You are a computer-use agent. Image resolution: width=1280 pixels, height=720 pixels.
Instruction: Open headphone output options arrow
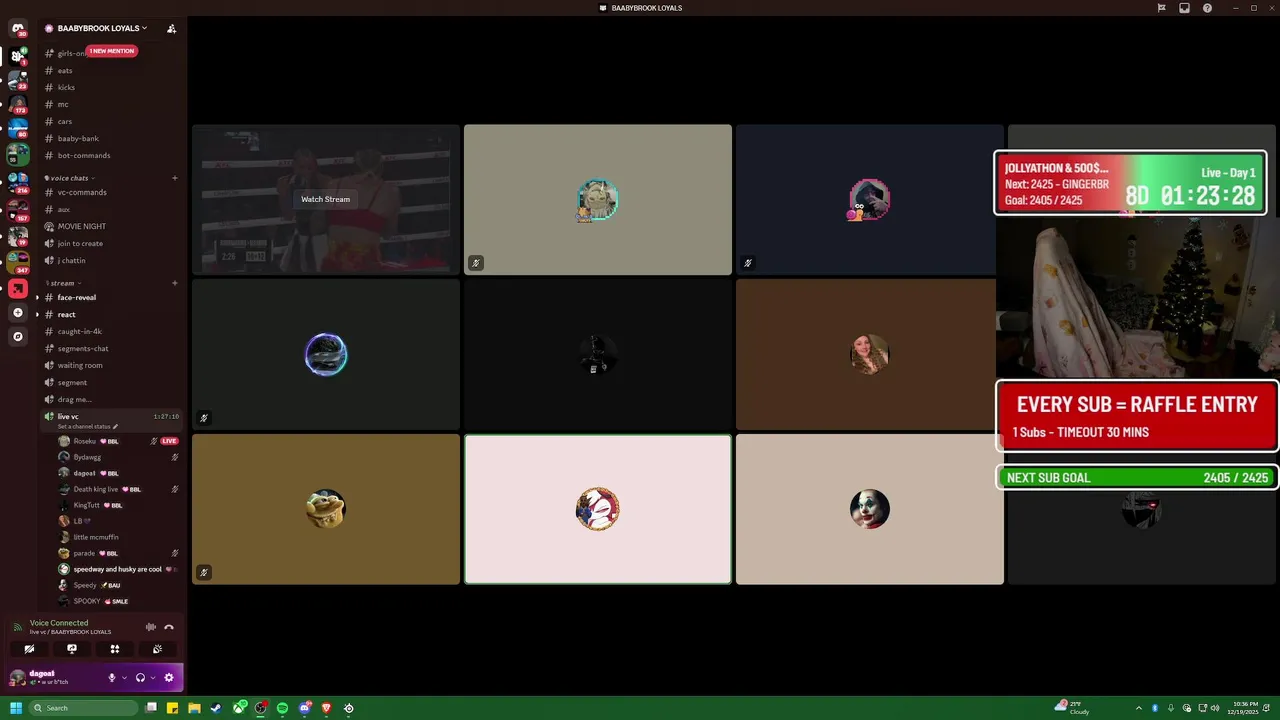tap(152, 677)
